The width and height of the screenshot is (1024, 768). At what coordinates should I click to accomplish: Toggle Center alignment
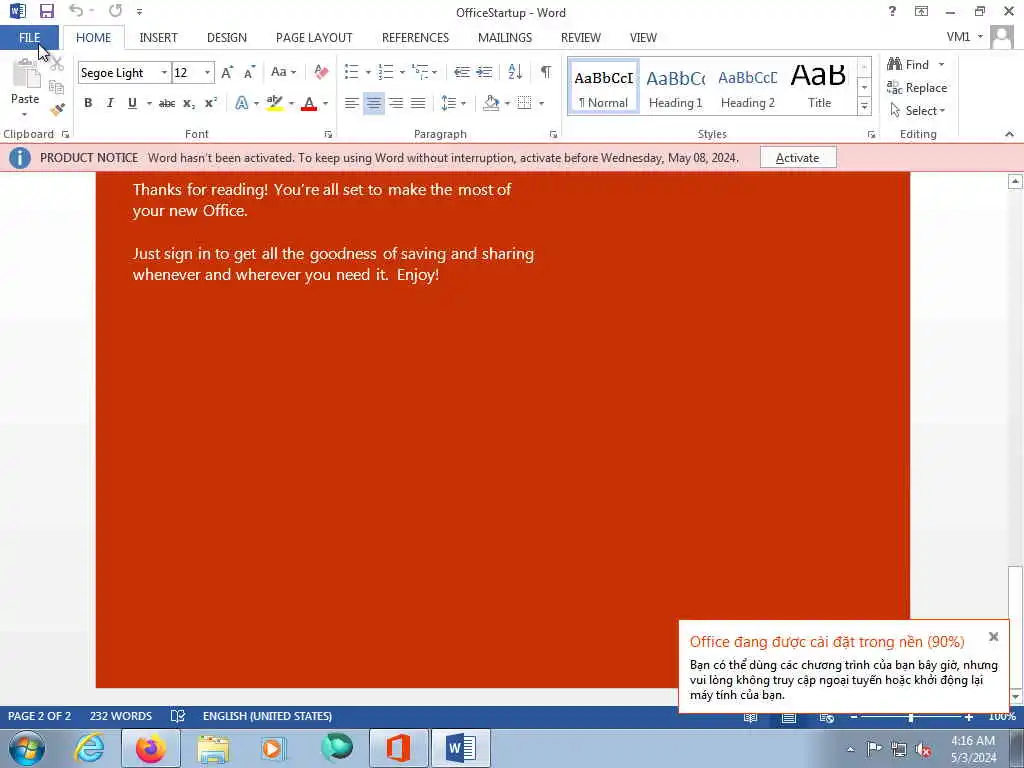(x=374, y=103)
